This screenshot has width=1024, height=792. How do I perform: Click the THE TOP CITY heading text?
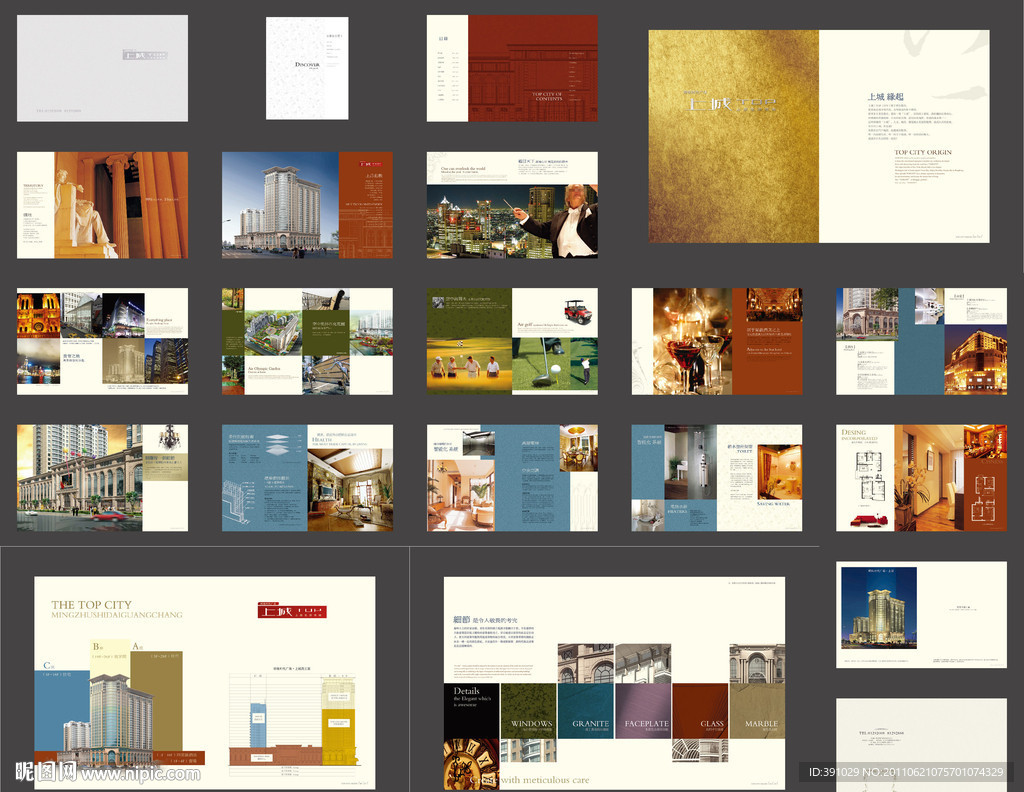(91, 605)
